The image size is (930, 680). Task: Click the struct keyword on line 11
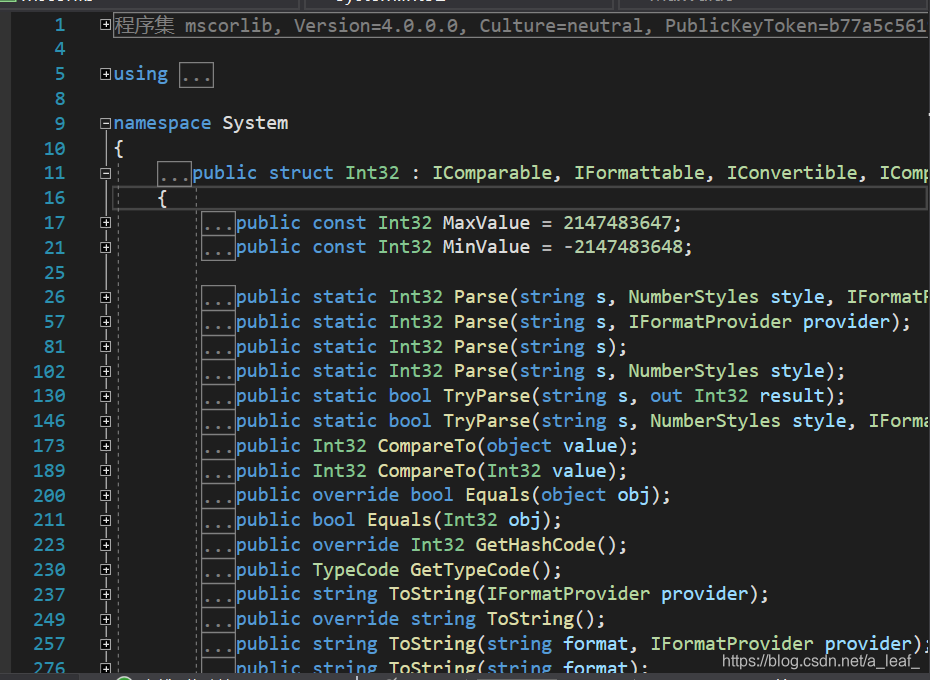(x=301, y=173)
